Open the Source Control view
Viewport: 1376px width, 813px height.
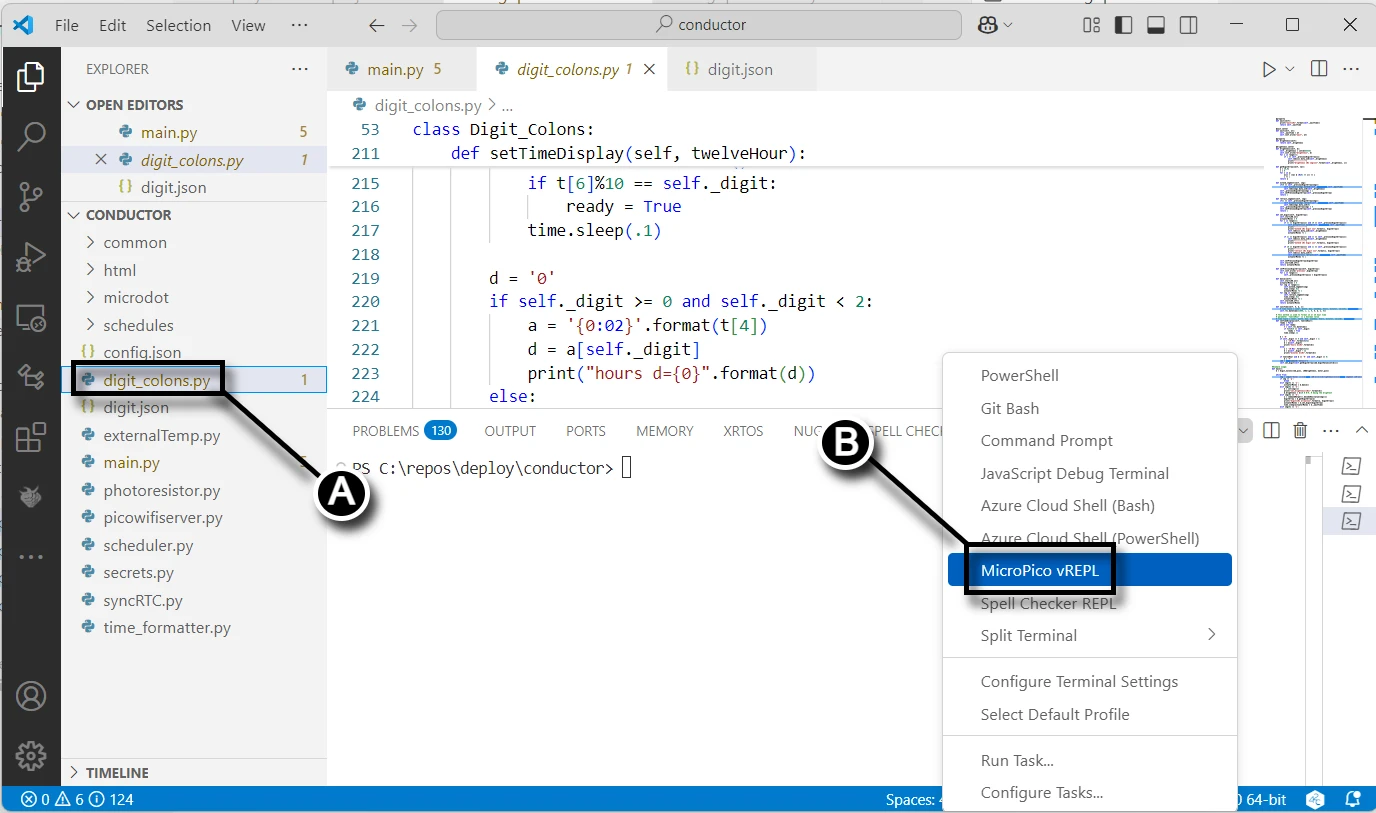tap(30, 197)
